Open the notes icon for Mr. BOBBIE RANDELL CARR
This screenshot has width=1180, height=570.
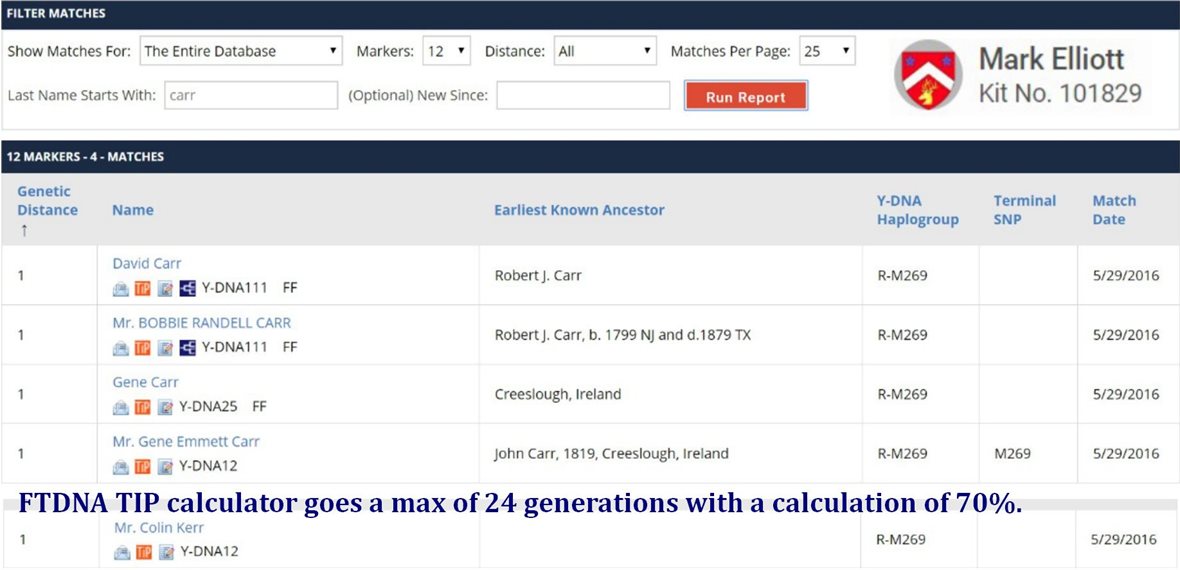click(x=165, y=348)
